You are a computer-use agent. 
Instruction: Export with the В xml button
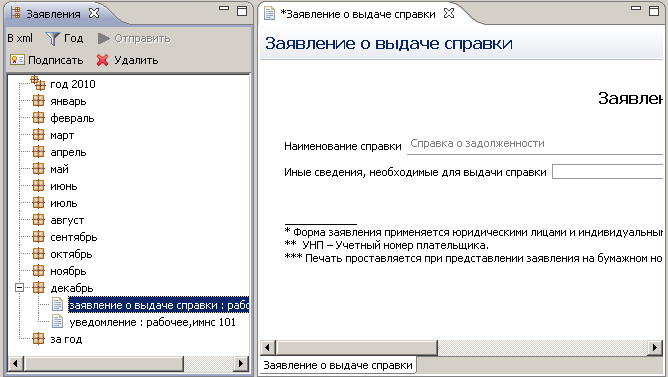tap(20, 38)
